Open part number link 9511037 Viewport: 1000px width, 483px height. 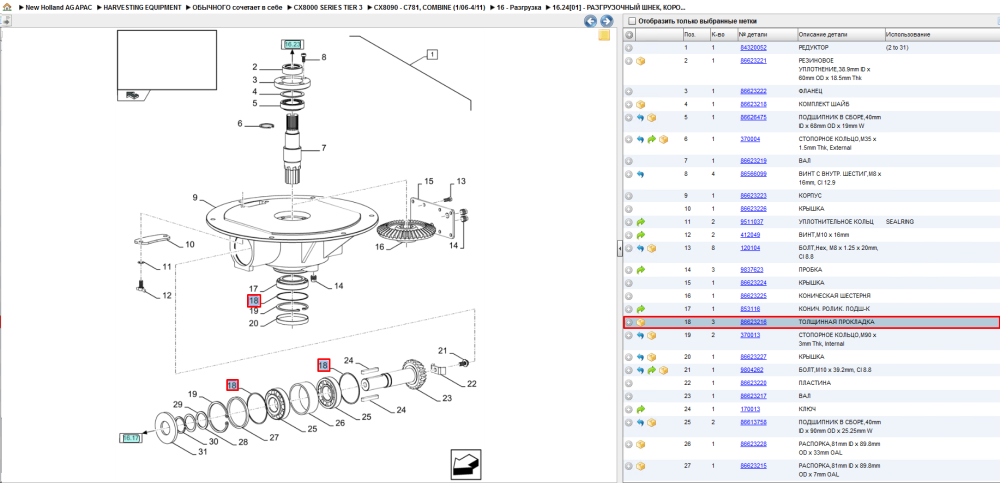(751, 221)
